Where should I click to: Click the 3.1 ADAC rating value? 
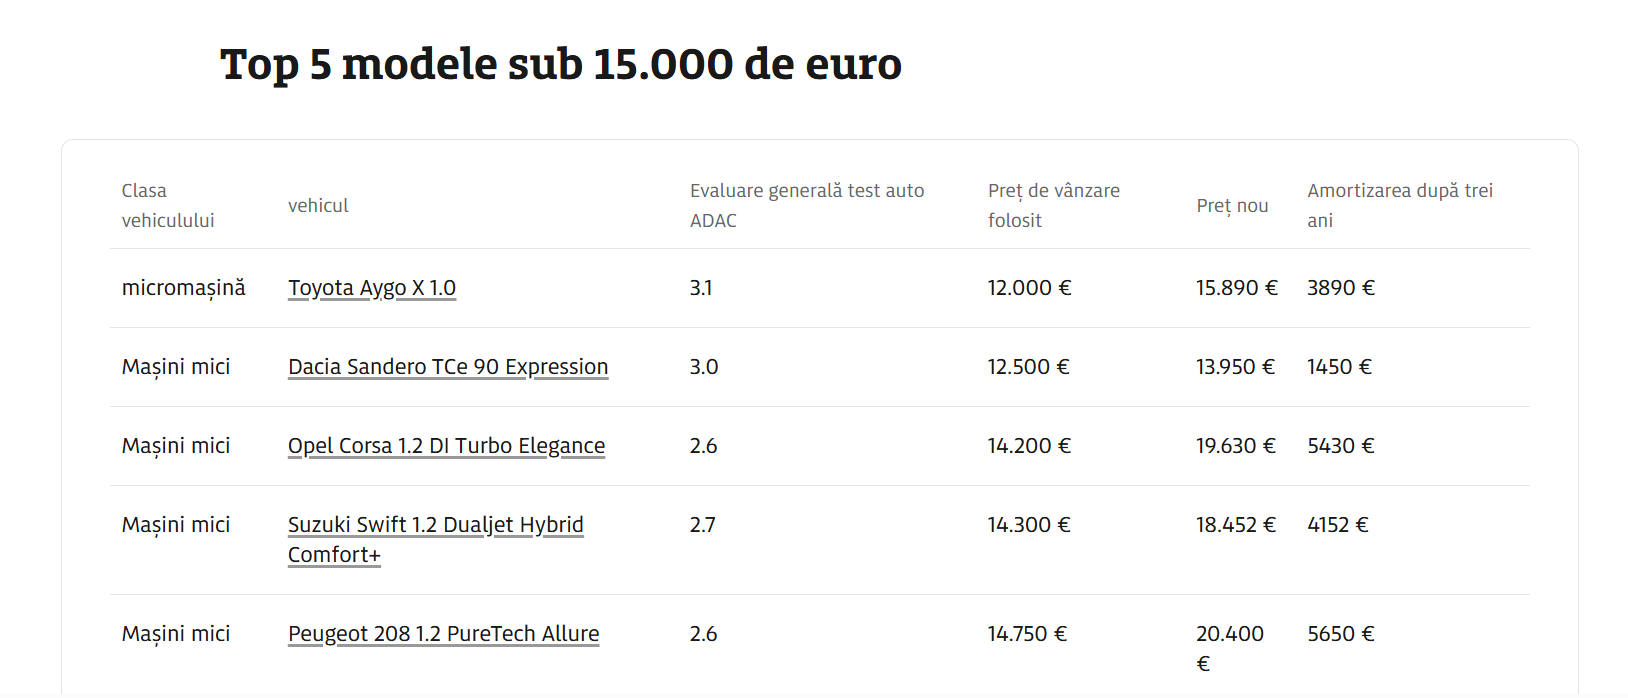coord(700,288)
